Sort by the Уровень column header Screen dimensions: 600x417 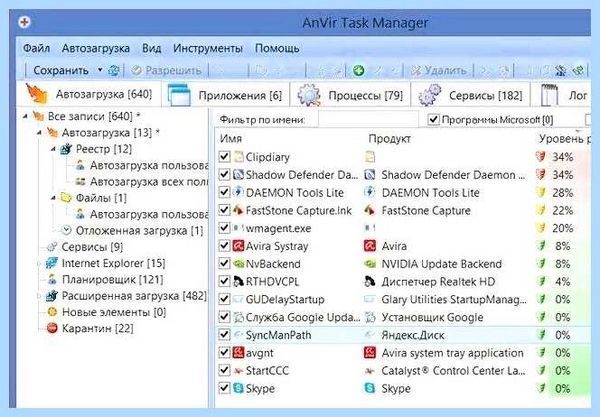564,138
